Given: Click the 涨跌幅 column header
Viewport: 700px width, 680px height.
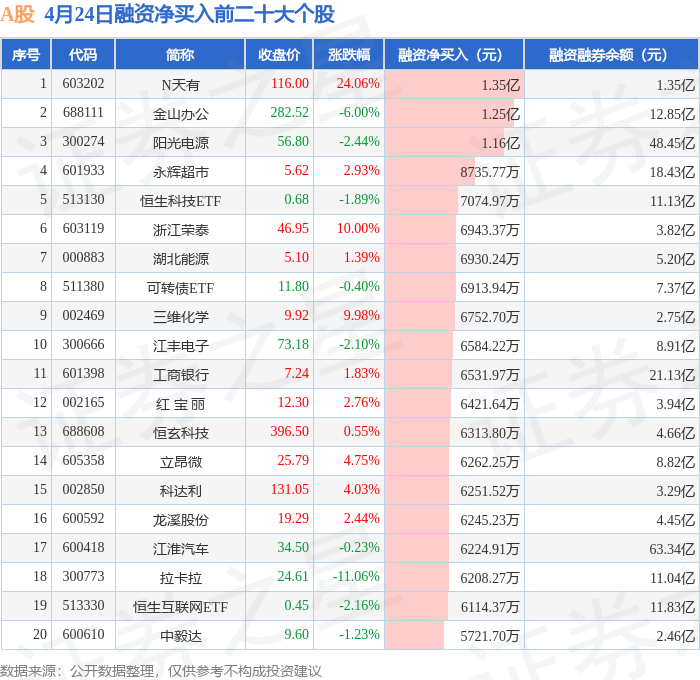Looking at the screenshot, I should point(349,55).
